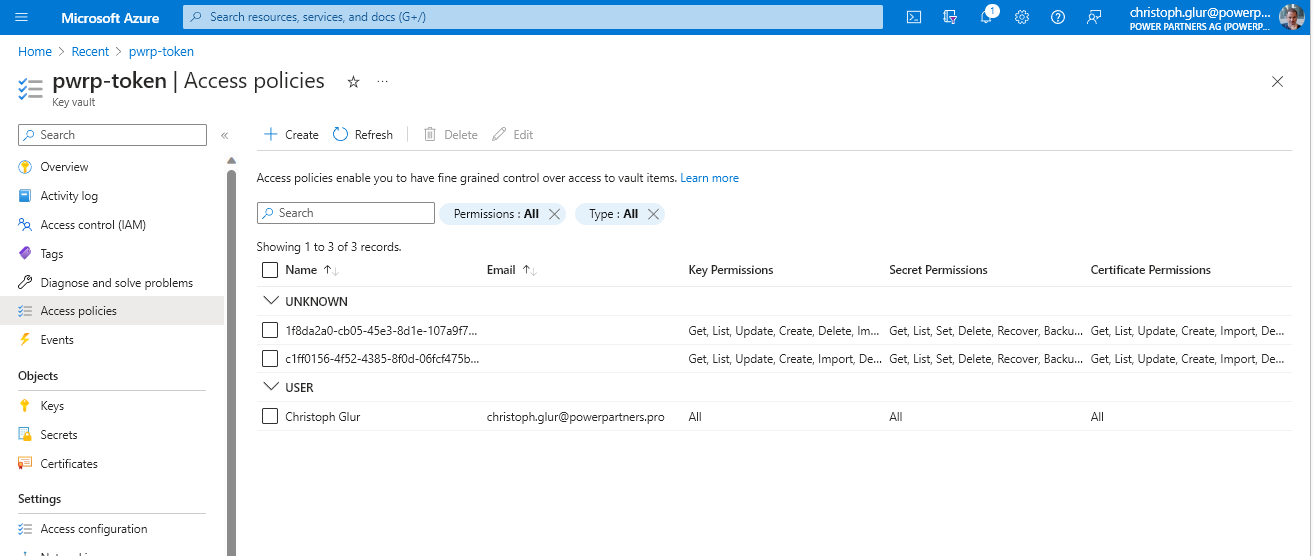Open portal settings gear
The image size is (1313, 556).
pyautogui.click(x=1022, y=17)
